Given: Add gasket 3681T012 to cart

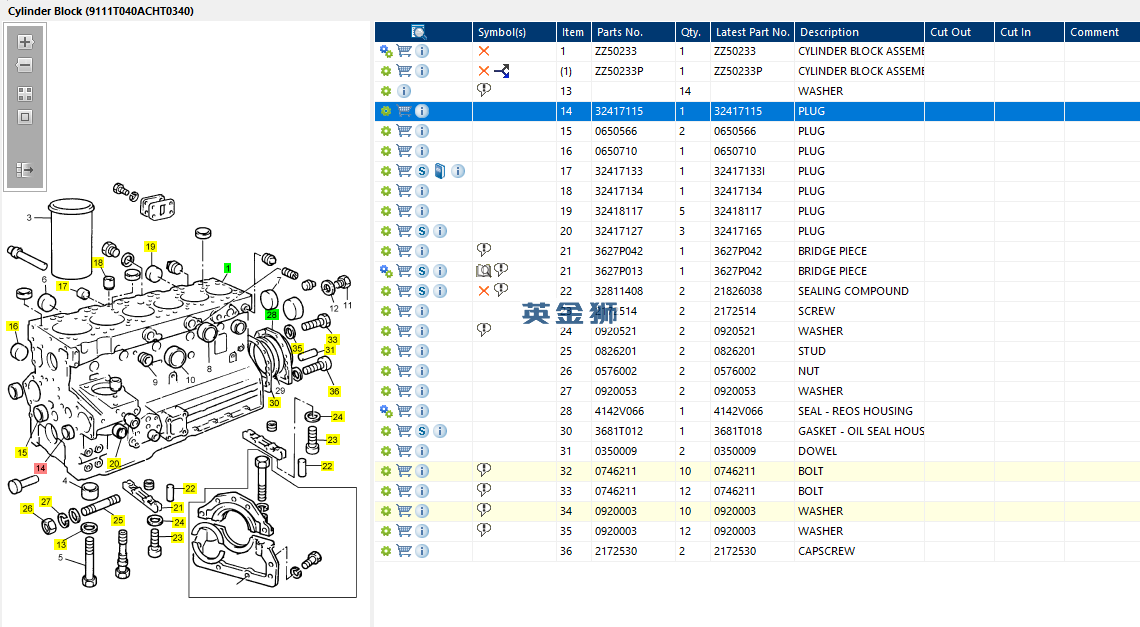Looking at the screenshot, I should (x=404, y=431).
